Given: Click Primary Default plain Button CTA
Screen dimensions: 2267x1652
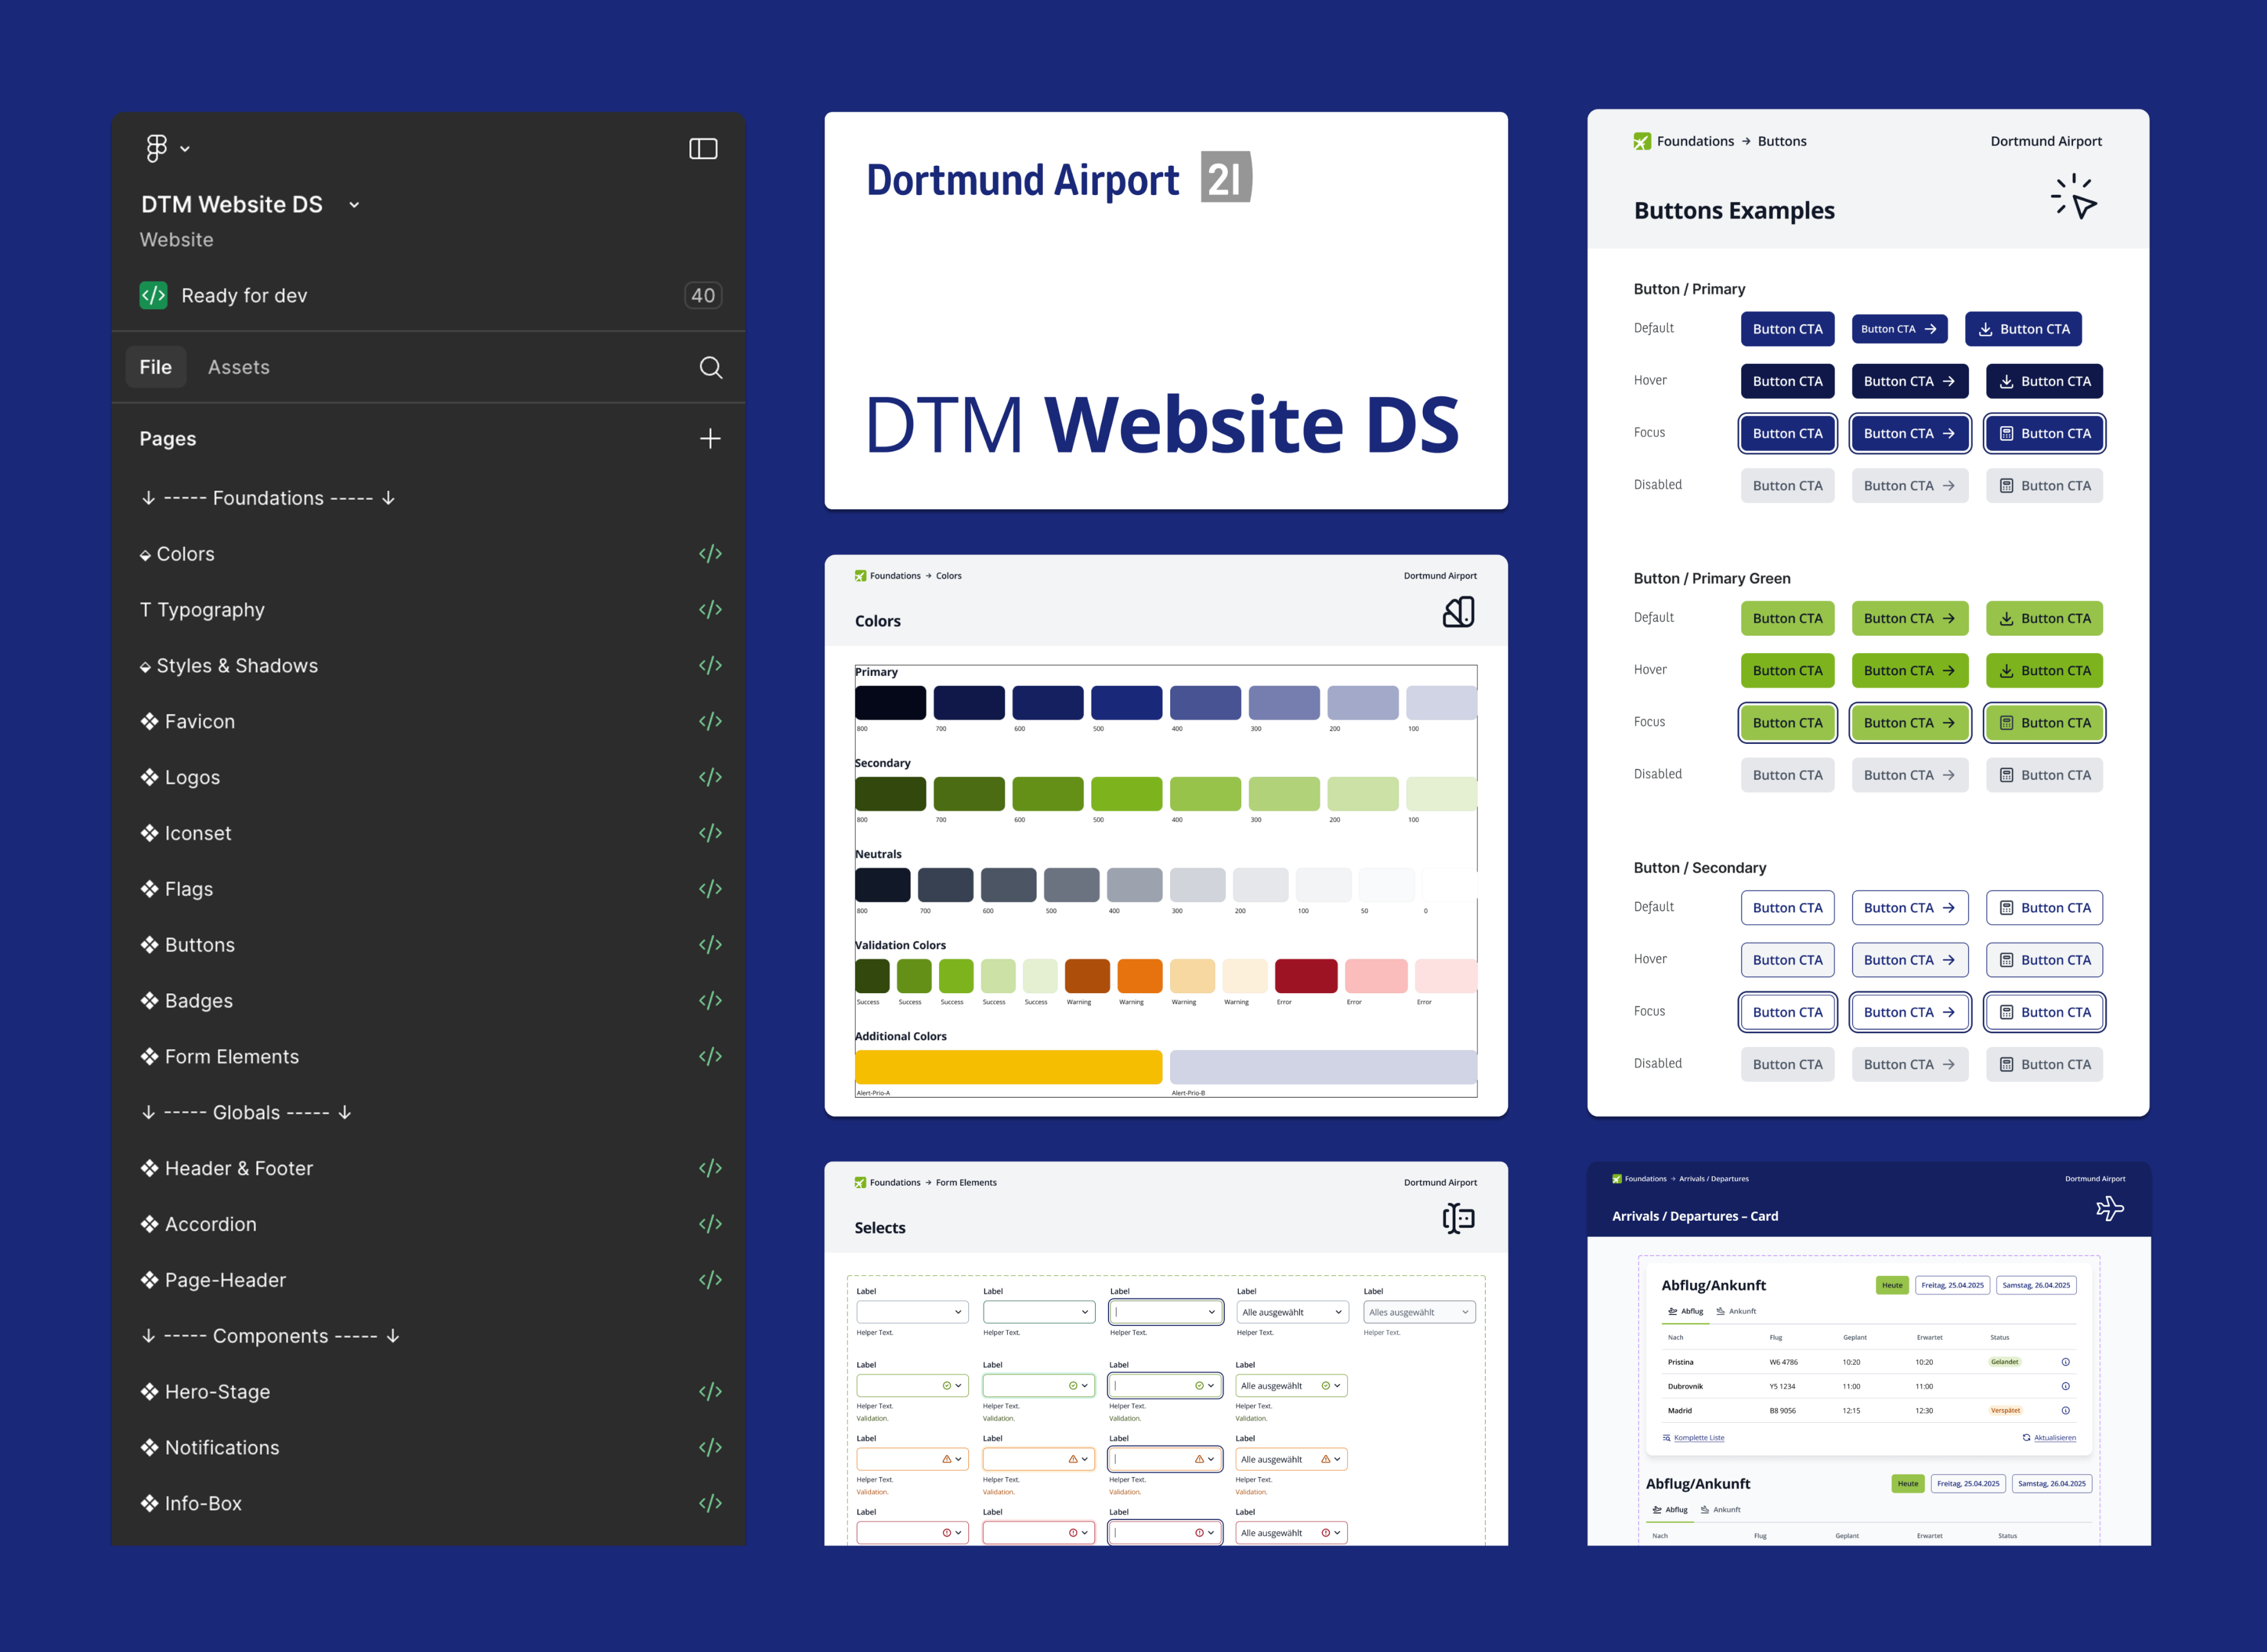Looking at the screenshot, I should [x=1787, y=329].
